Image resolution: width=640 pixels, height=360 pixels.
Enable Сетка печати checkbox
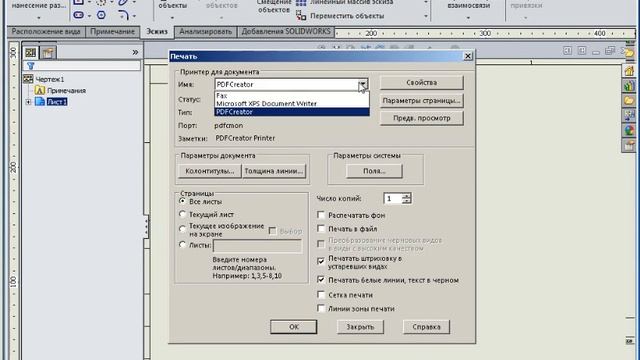pyautogui.click(x=321, y=294)
